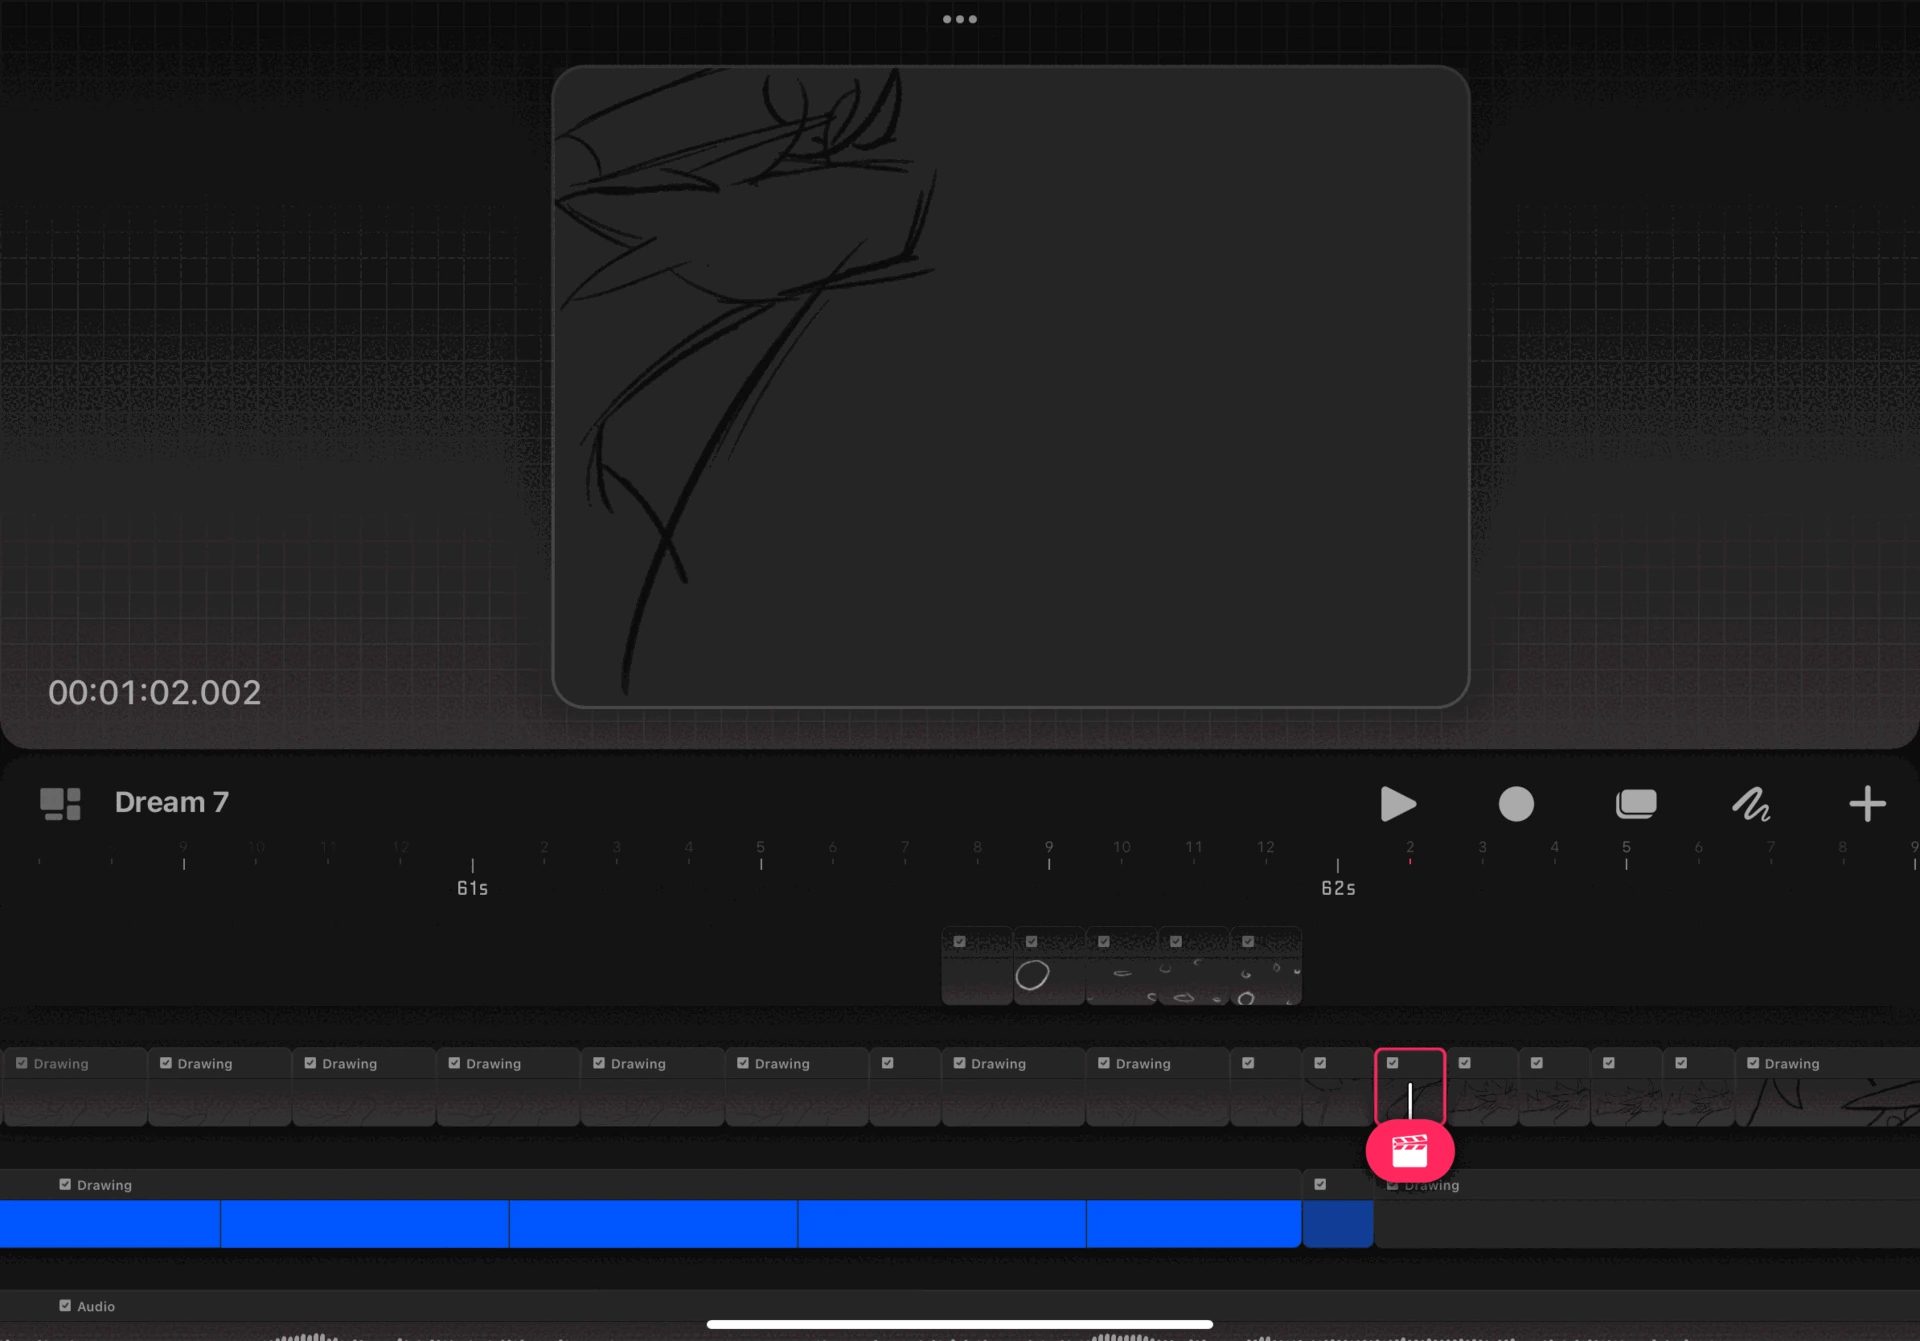Open the gallery grid icon next to Dream 7

59,801
